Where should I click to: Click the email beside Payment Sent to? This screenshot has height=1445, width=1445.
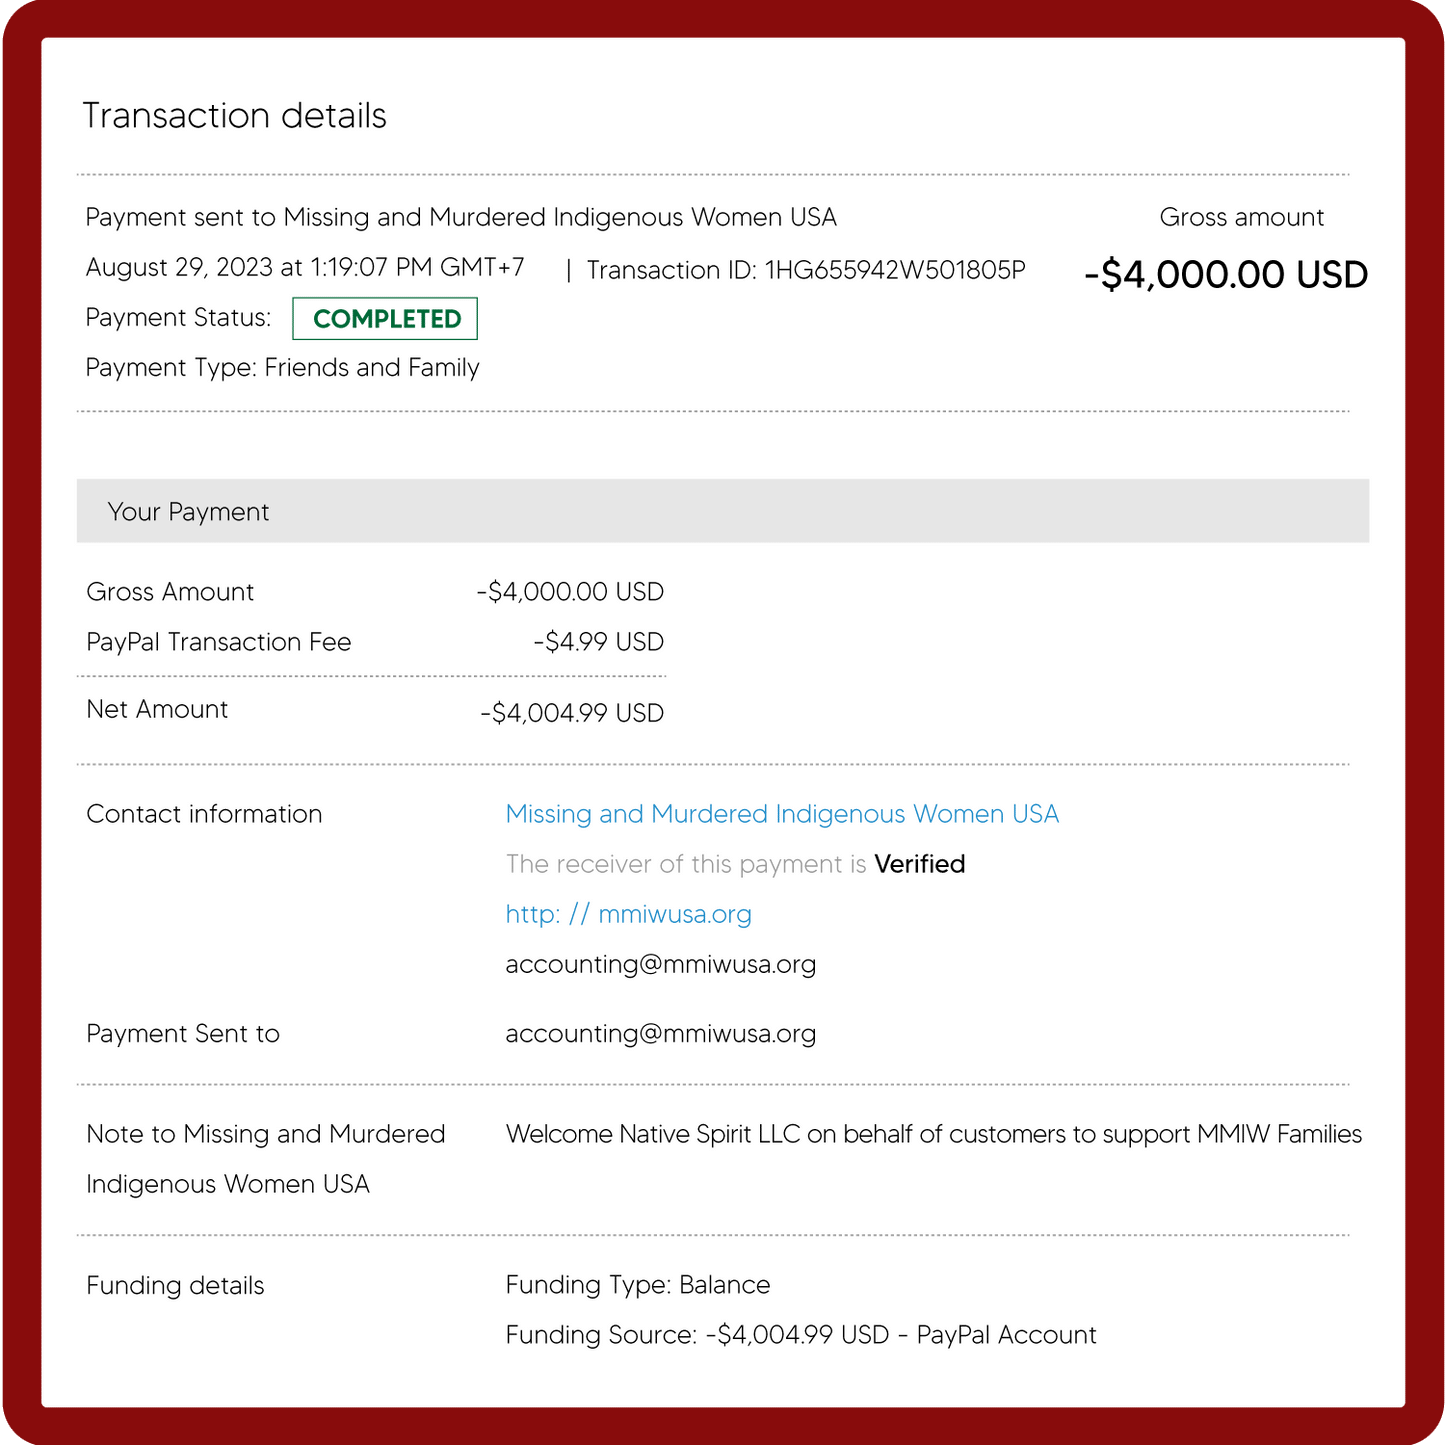coord(660,1034)
